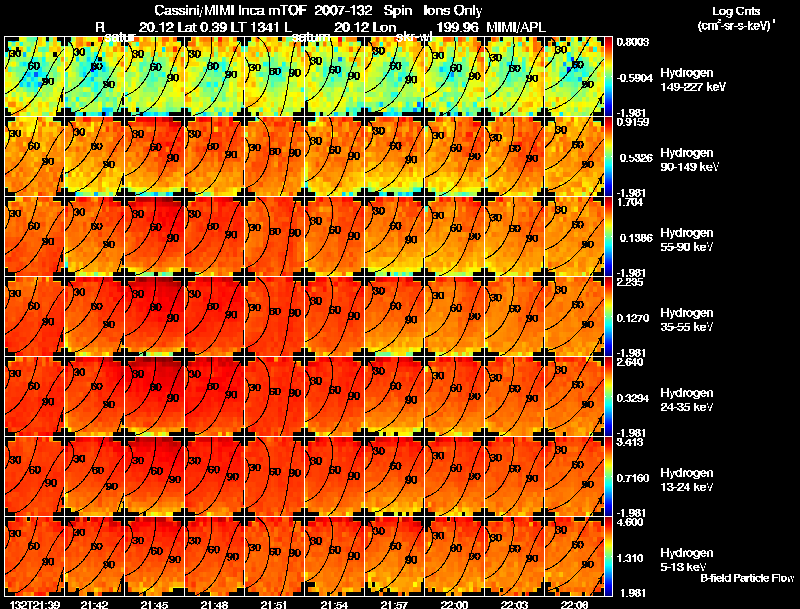The image size is (800, 609).
Task: Click the 22:03 time axis label
Action: pyautogui.click(x=514, y=604)
